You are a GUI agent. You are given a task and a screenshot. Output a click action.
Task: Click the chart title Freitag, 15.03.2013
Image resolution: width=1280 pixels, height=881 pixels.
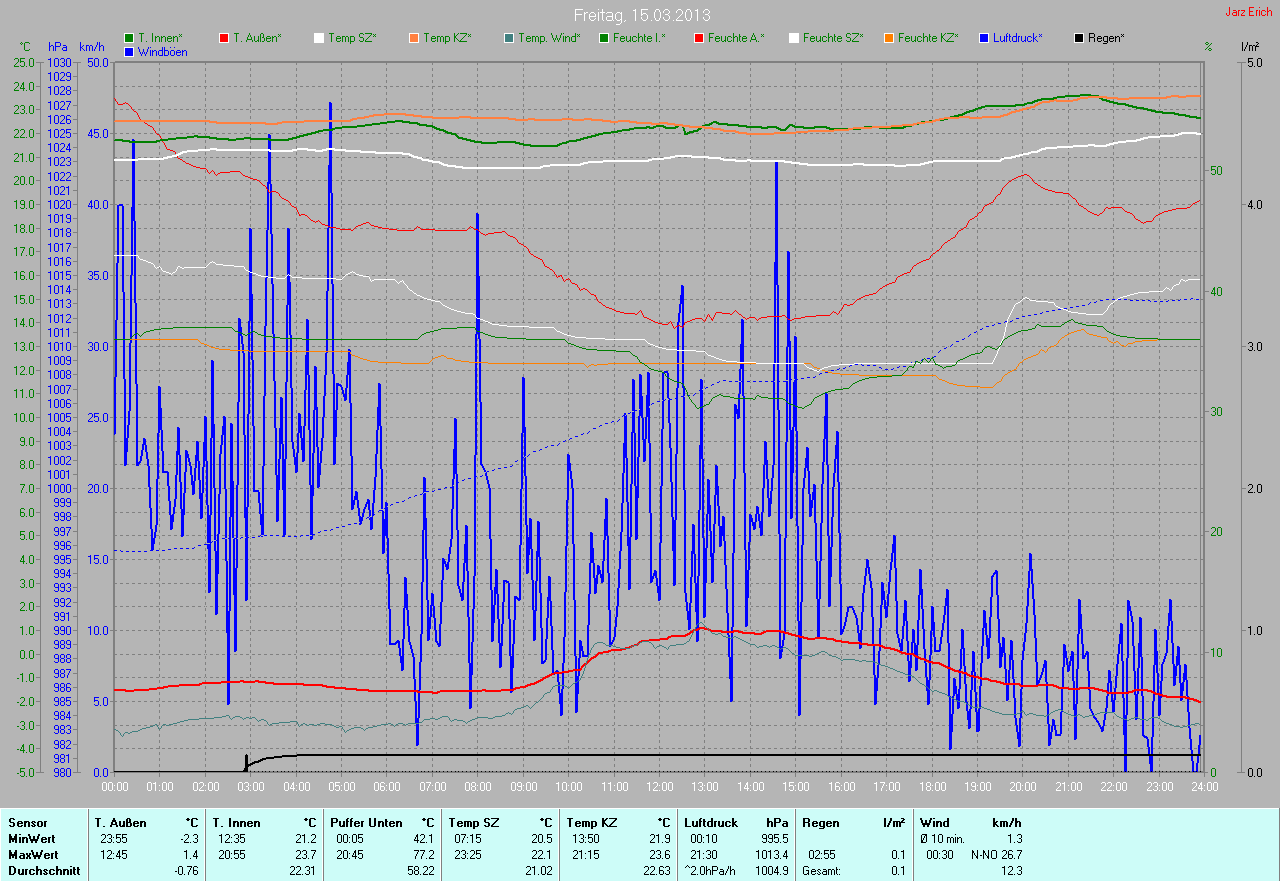641,15
